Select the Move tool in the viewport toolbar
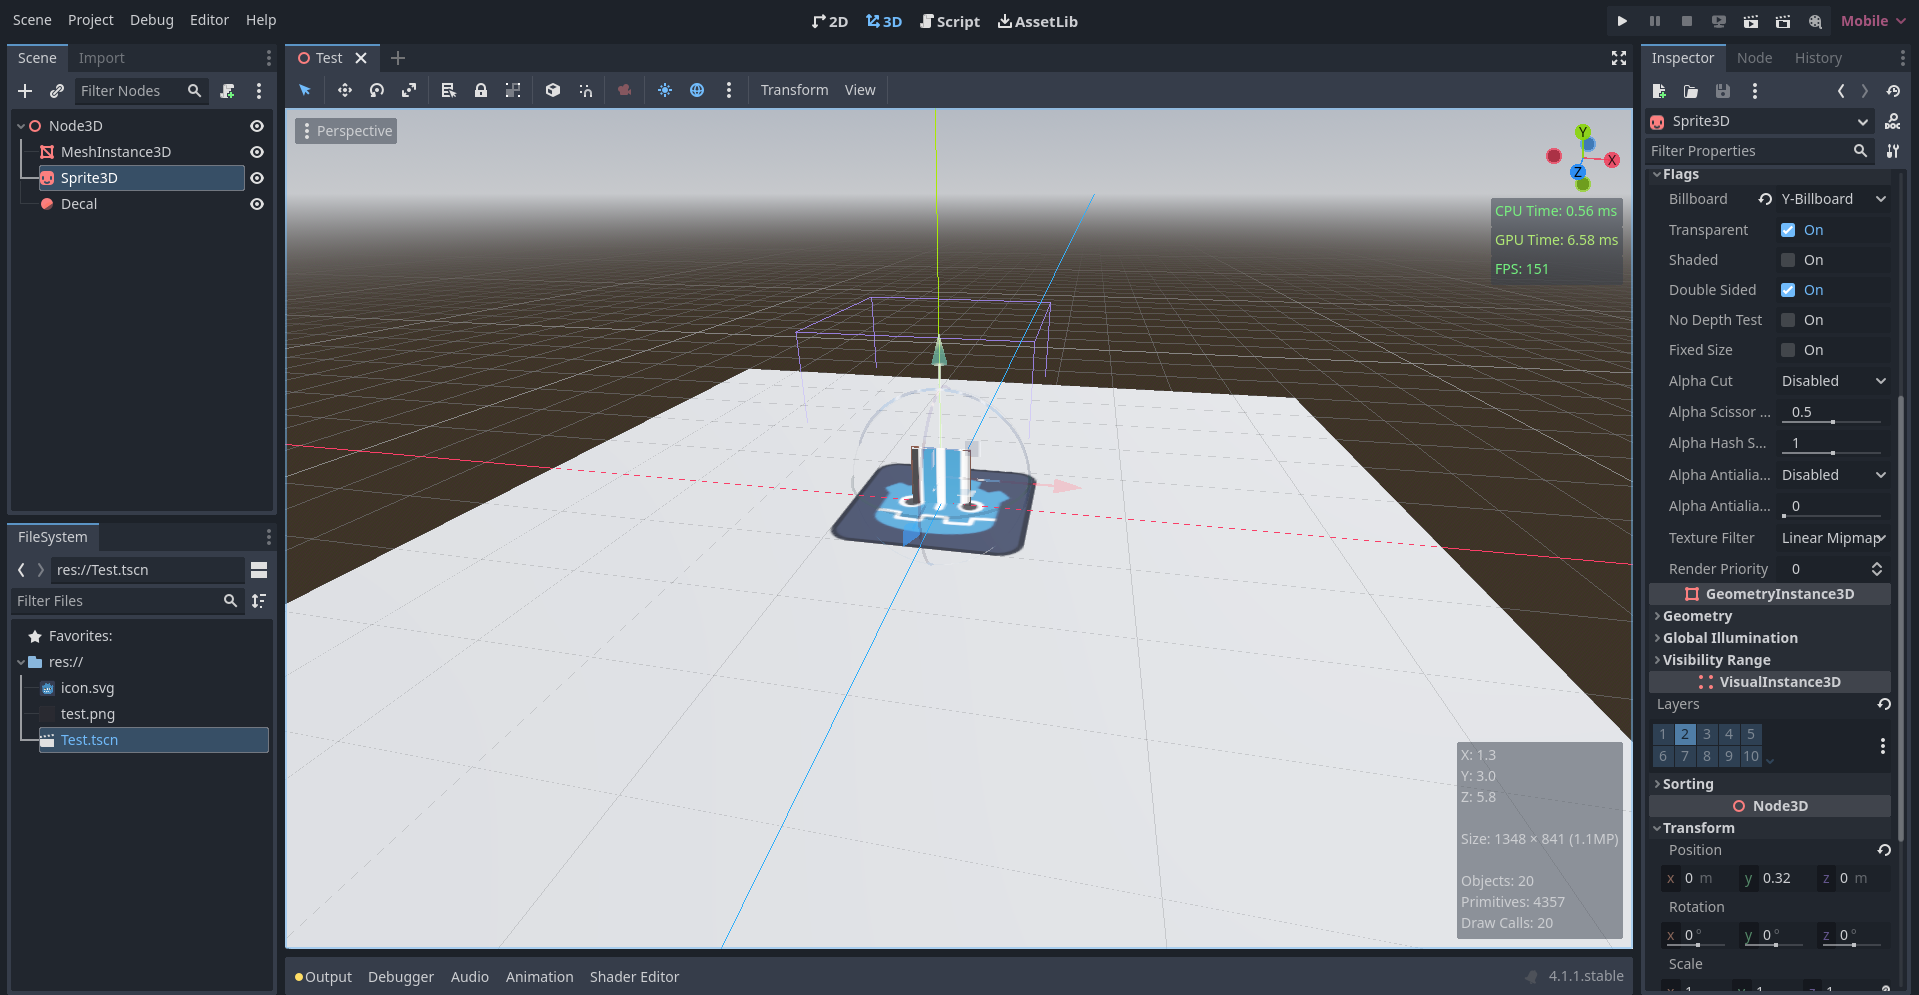 pyautogui.click(x=344, y=90)
